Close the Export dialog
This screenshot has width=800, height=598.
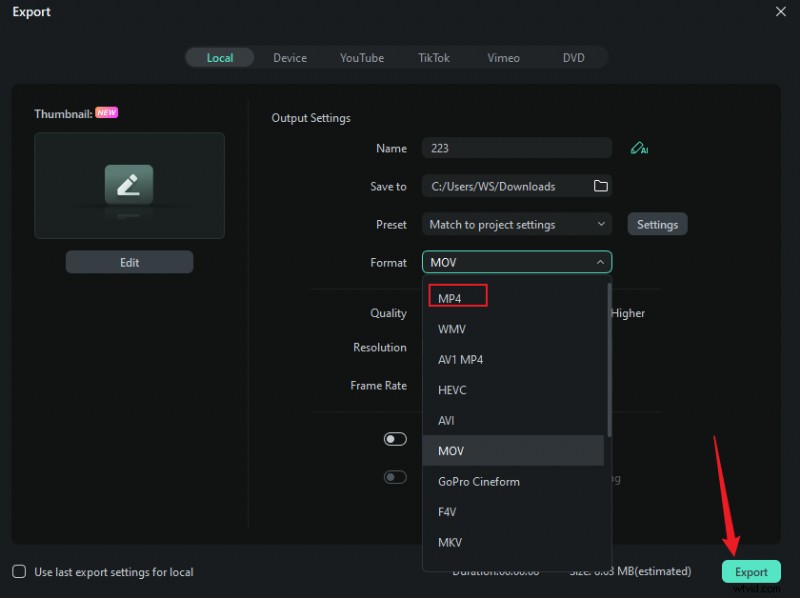pyautogui.click(x=781, y=12)
